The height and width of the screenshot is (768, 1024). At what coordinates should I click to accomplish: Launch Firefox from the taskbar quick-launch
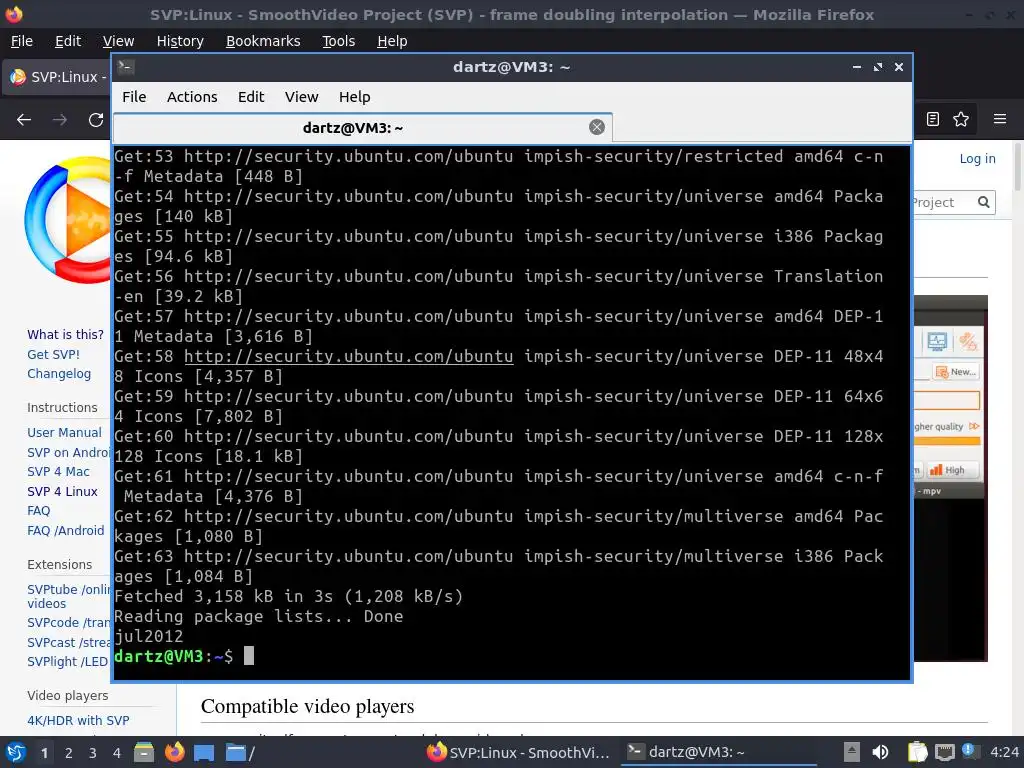click(x=174, y=752)
